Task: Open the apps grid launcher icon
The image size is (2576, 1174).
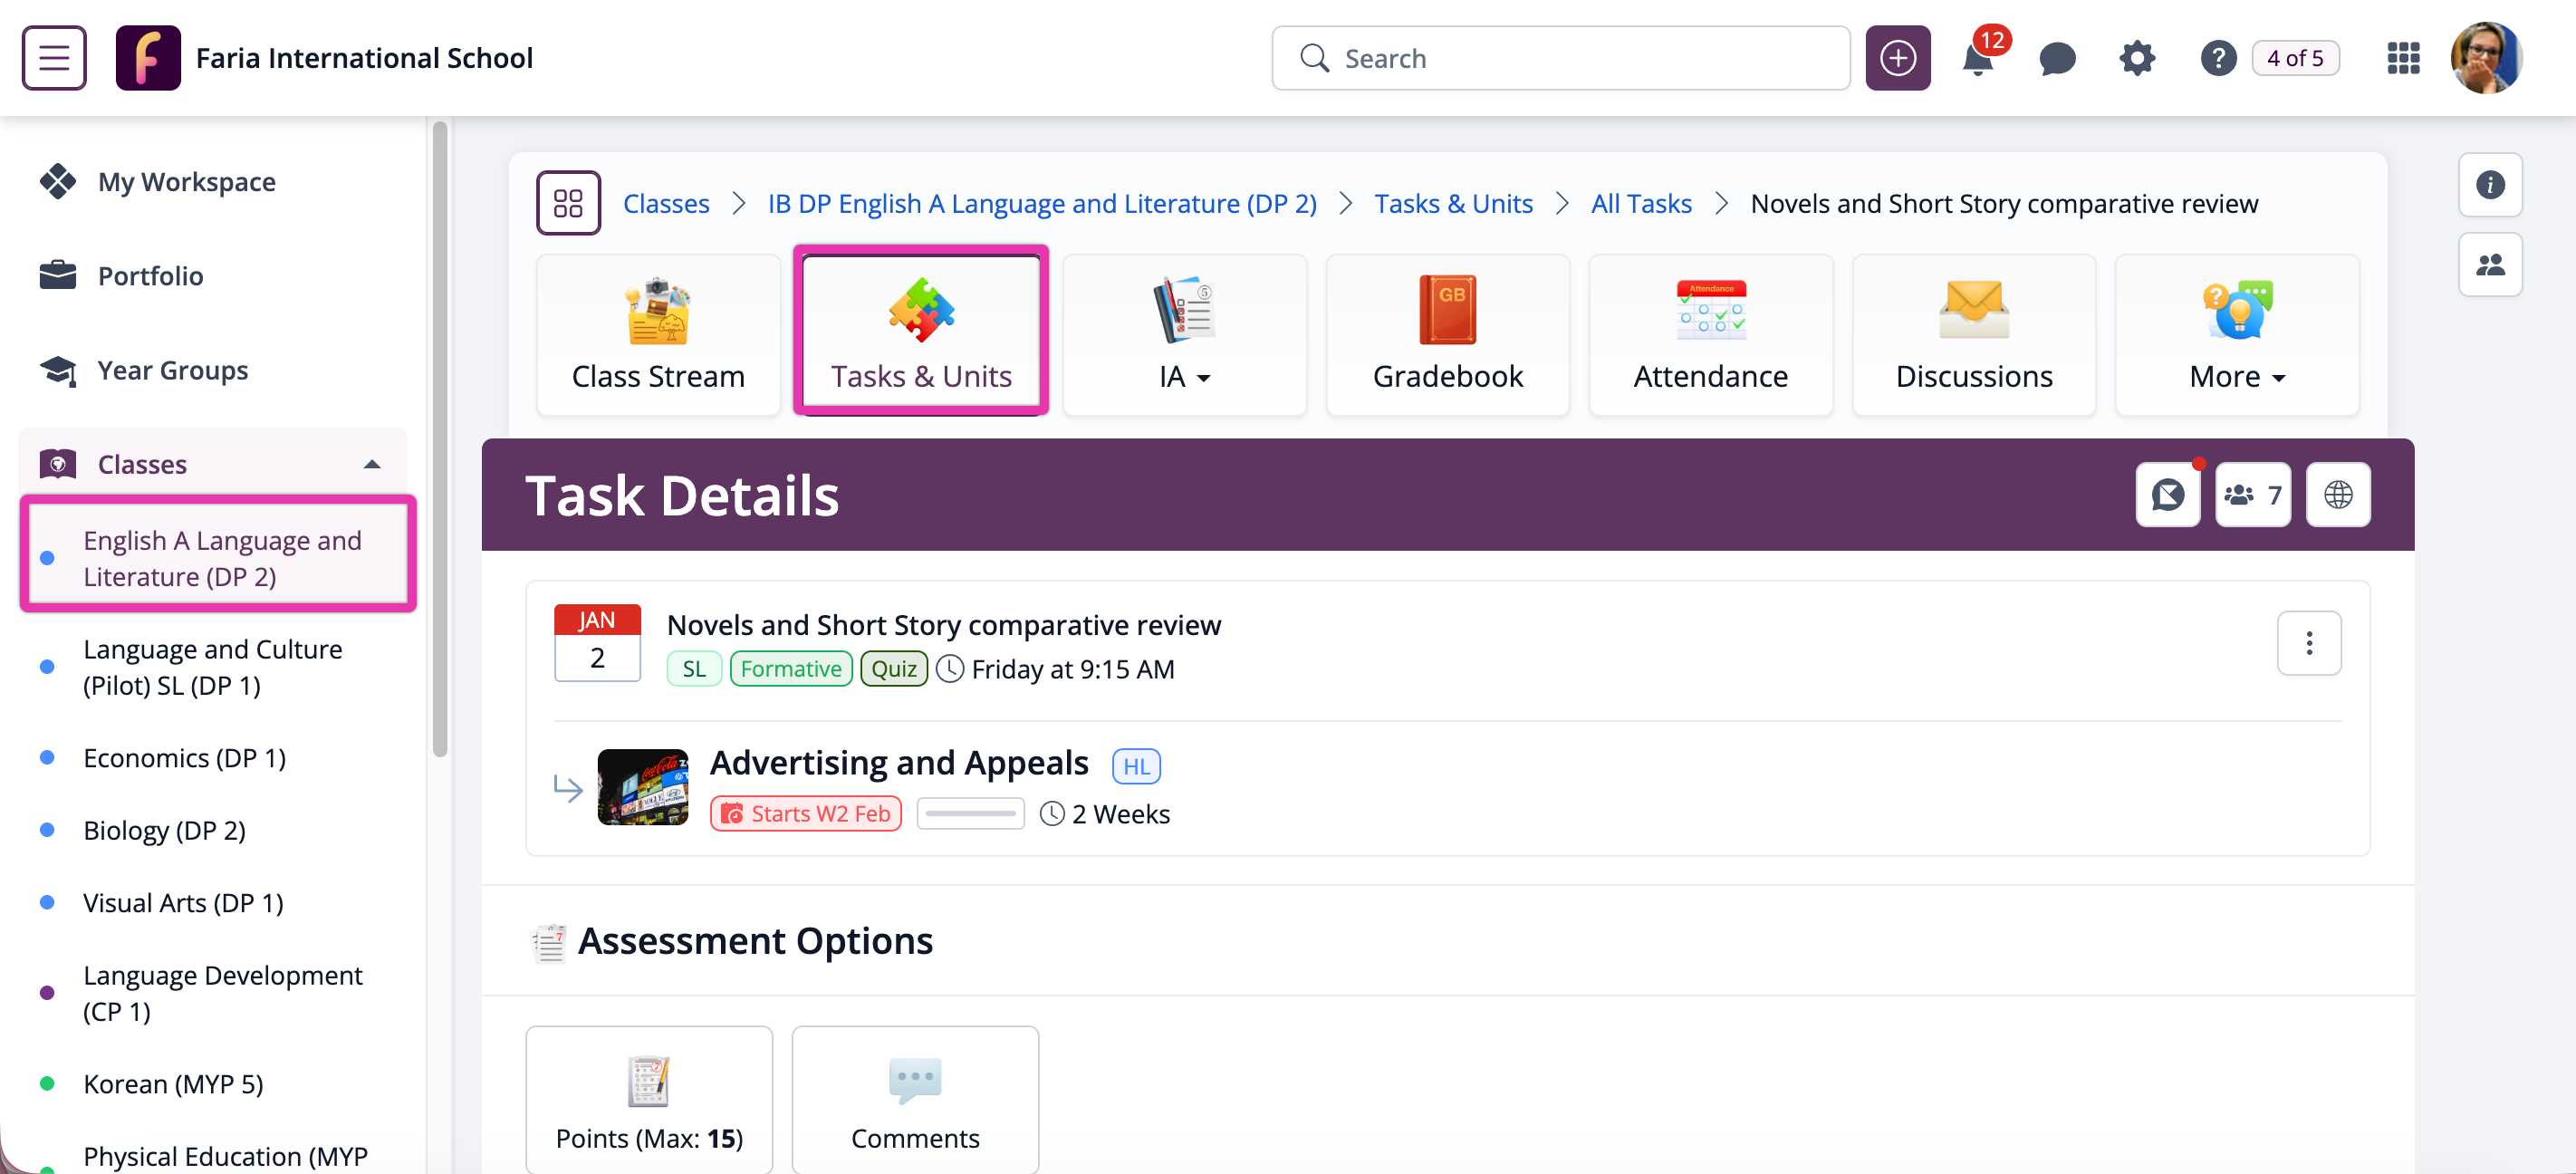Action: (2403, 59)
